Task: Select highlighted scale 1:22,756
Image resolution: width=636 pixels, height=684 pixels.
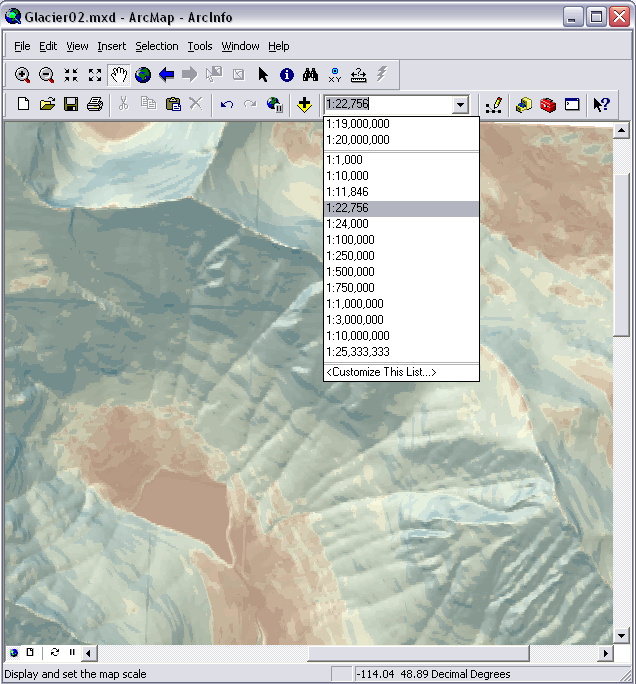Action: [x=401, y=208]
